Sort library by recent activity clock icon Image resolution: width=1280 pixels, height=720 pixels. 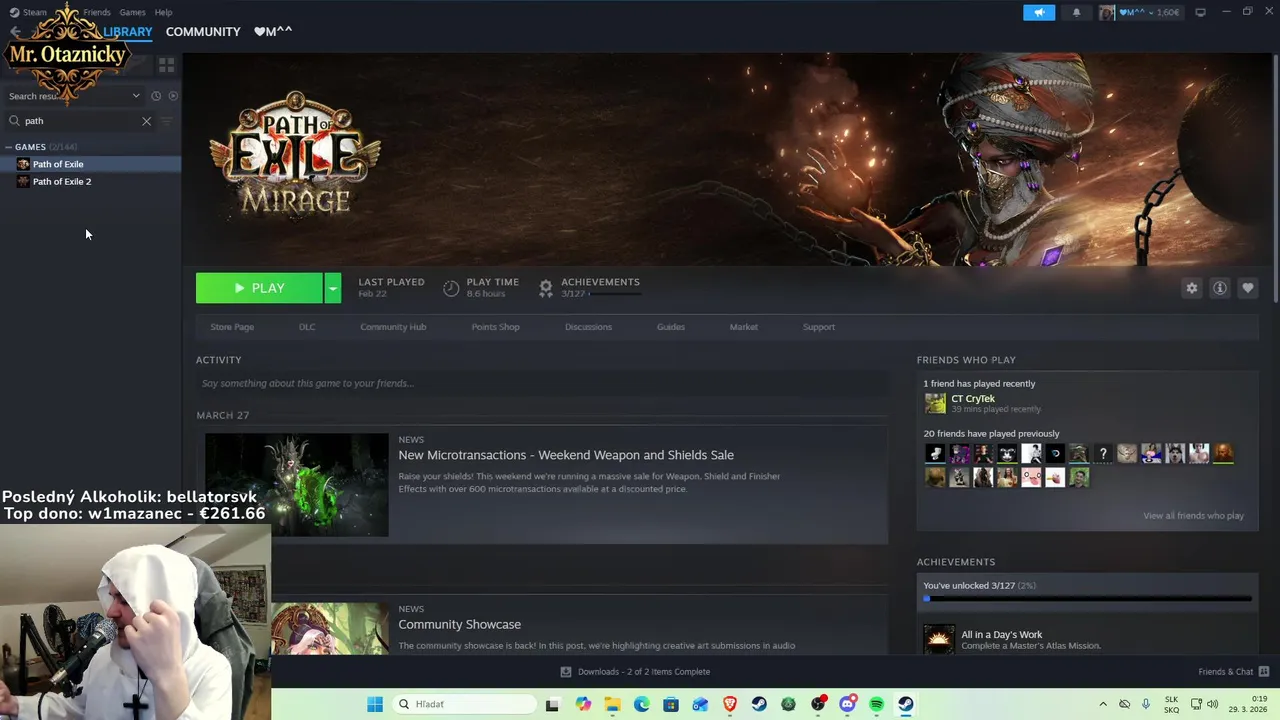[x=156, y=96]
